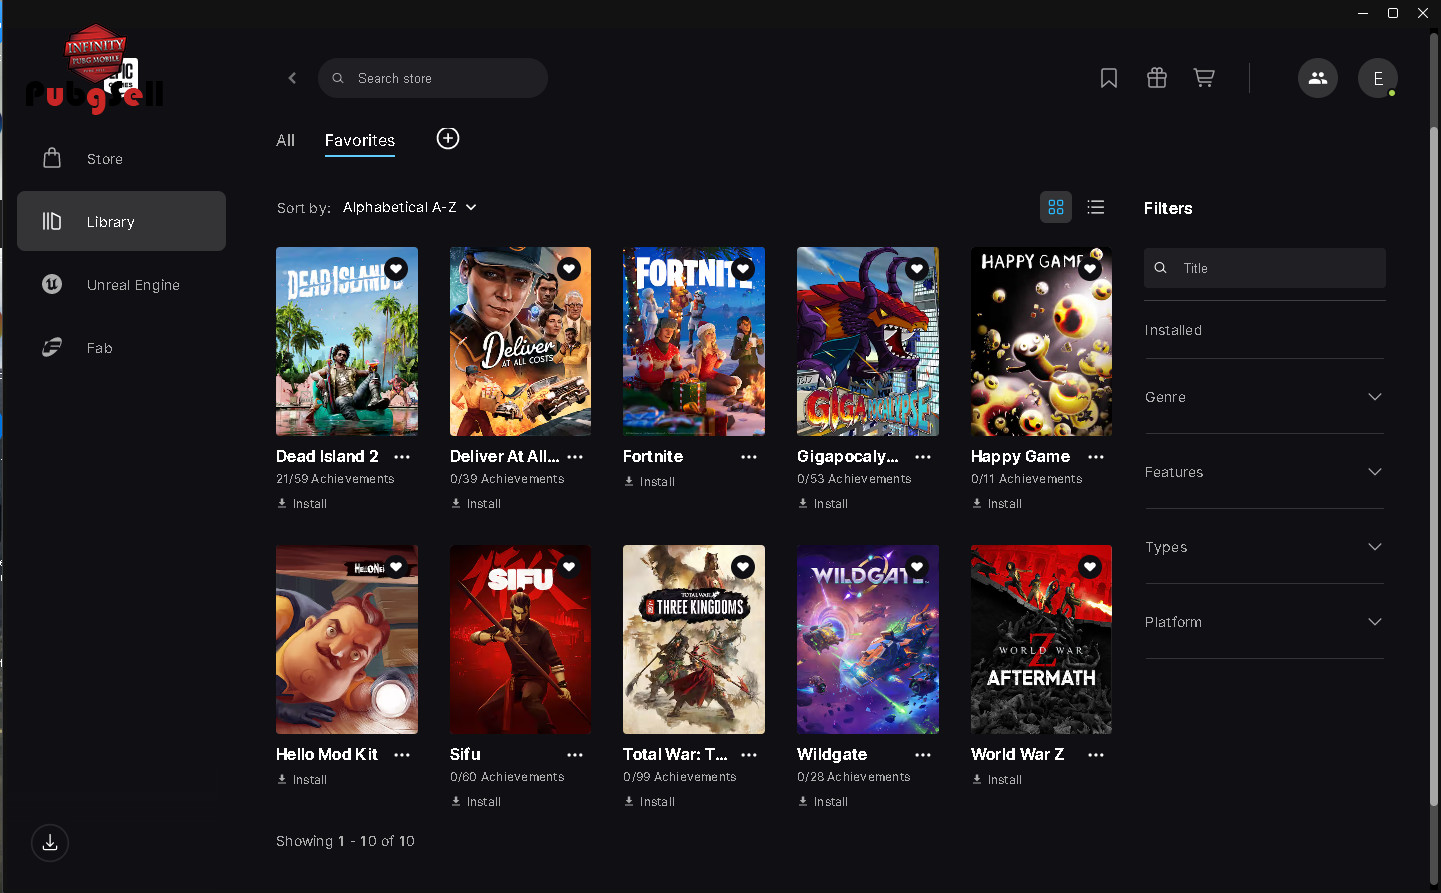Expand the Platform filter
This screenshot has width=1441, height=893.
(x=1264, y=622)
